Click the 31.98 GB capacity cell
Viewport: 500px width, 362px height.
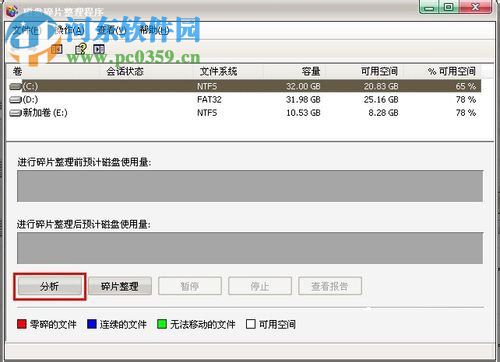[303, 100]
